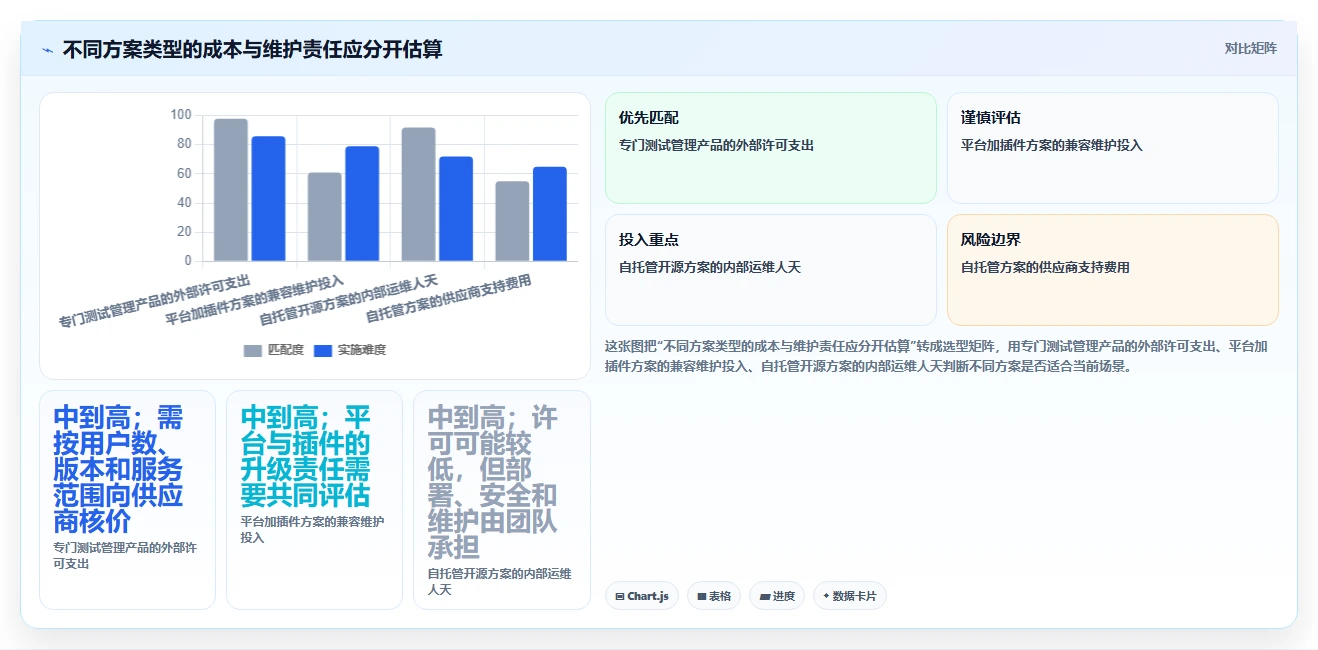Click the lightning icon beside the title

point(48,50)
